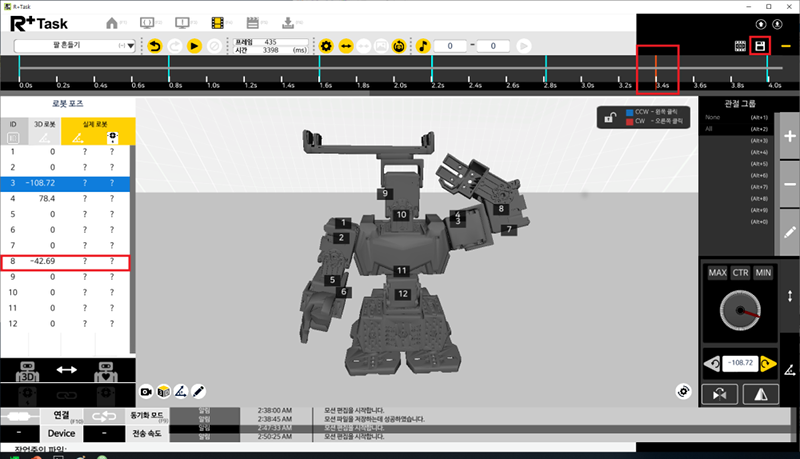Edit joint group with pencil icon
This screenshot has width=800, height=459.
tap(789, 232)
